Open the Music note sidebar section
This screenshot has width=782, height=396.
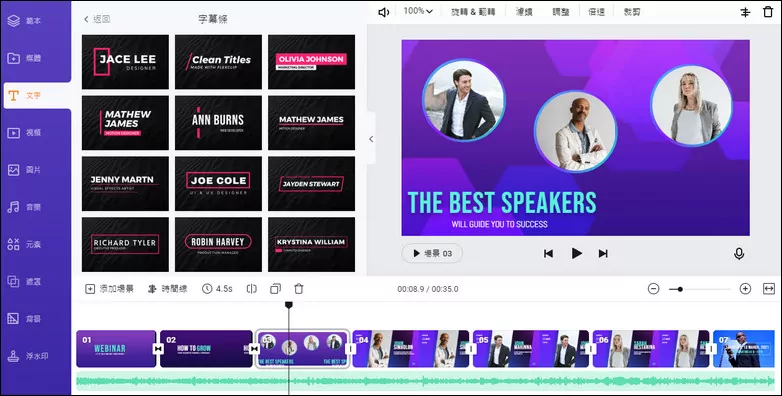[25, 207]
